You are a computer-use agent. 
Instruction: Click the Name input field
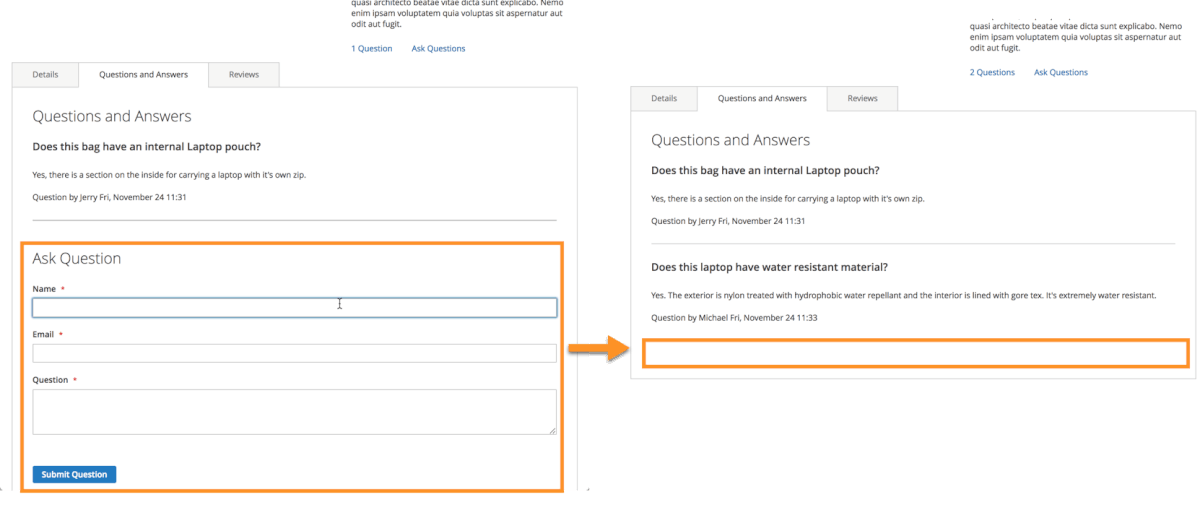tap(294, 308)
